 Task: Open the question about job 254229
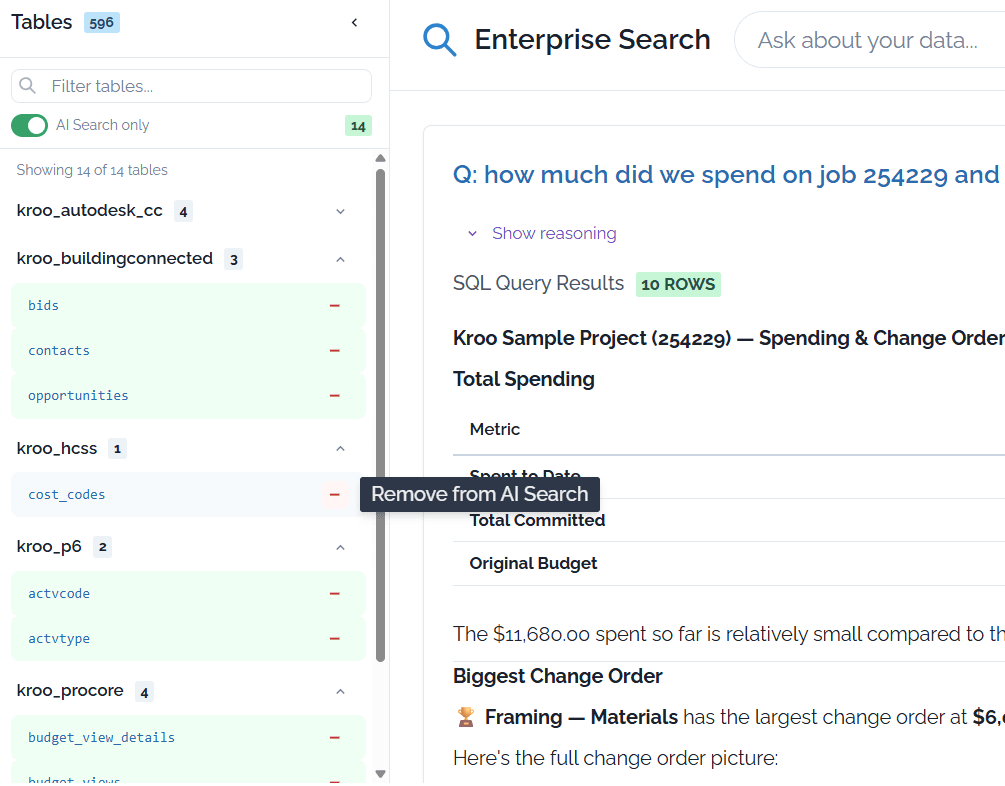coord(726,175)
